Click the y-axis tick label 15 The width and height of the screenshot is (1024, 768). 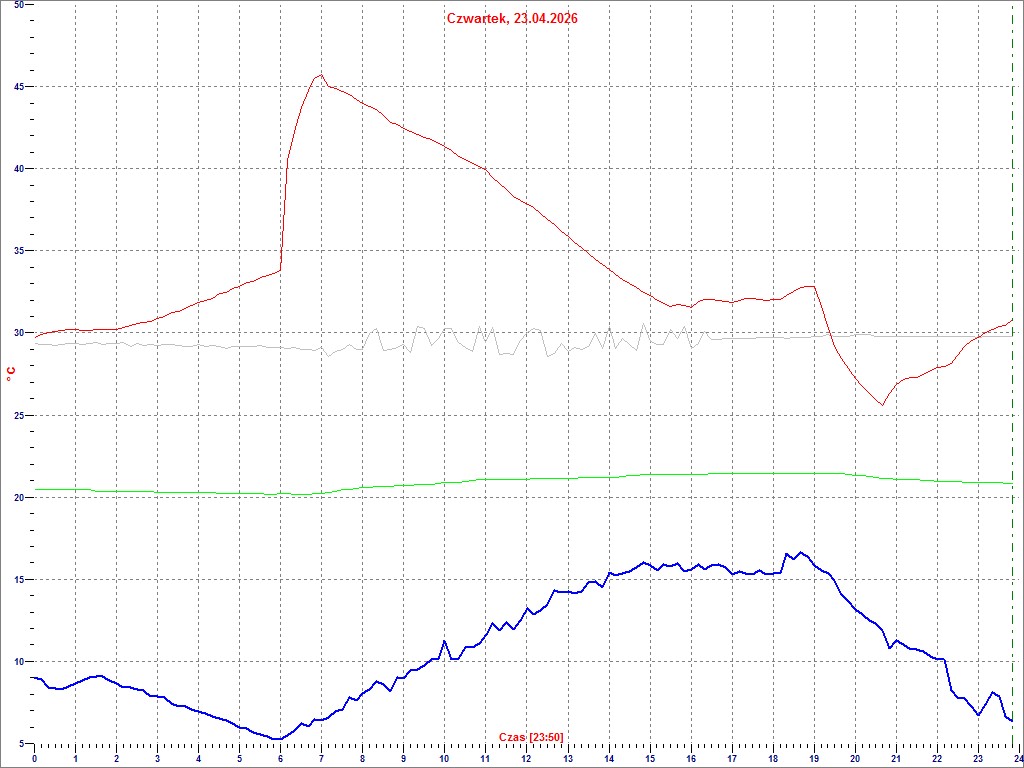(20, 580)
